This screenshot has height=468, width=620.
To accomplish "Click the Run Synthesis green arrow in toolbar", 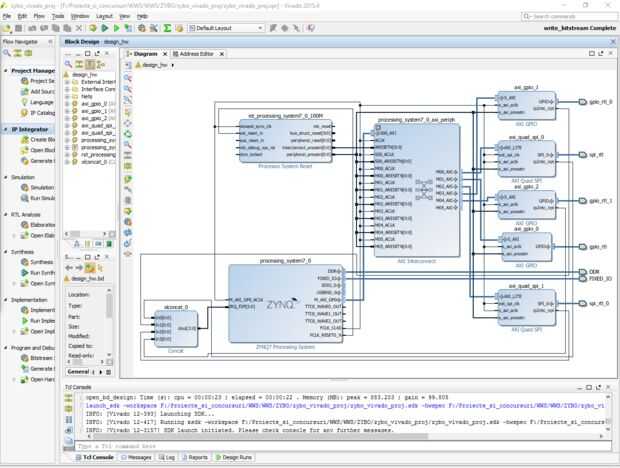I will 104,29.
